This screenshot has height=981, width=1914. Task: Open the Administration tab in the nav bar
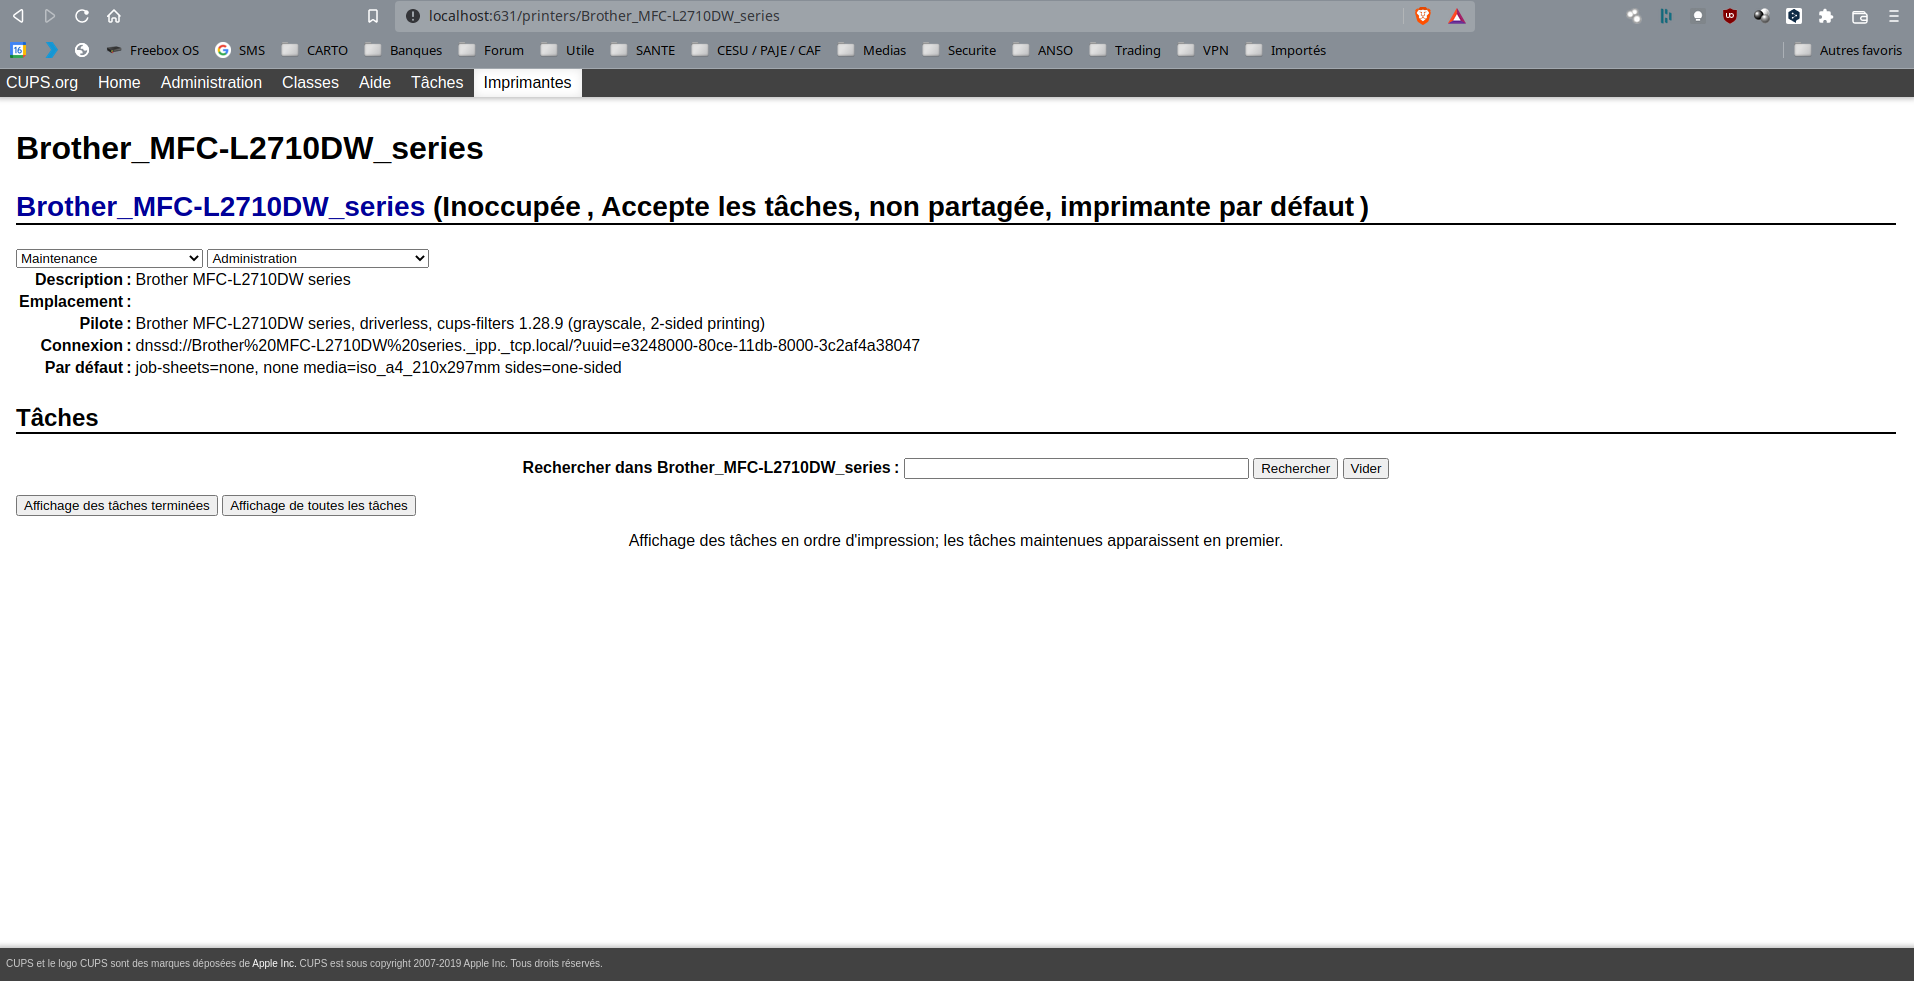(x=211, y=82)
